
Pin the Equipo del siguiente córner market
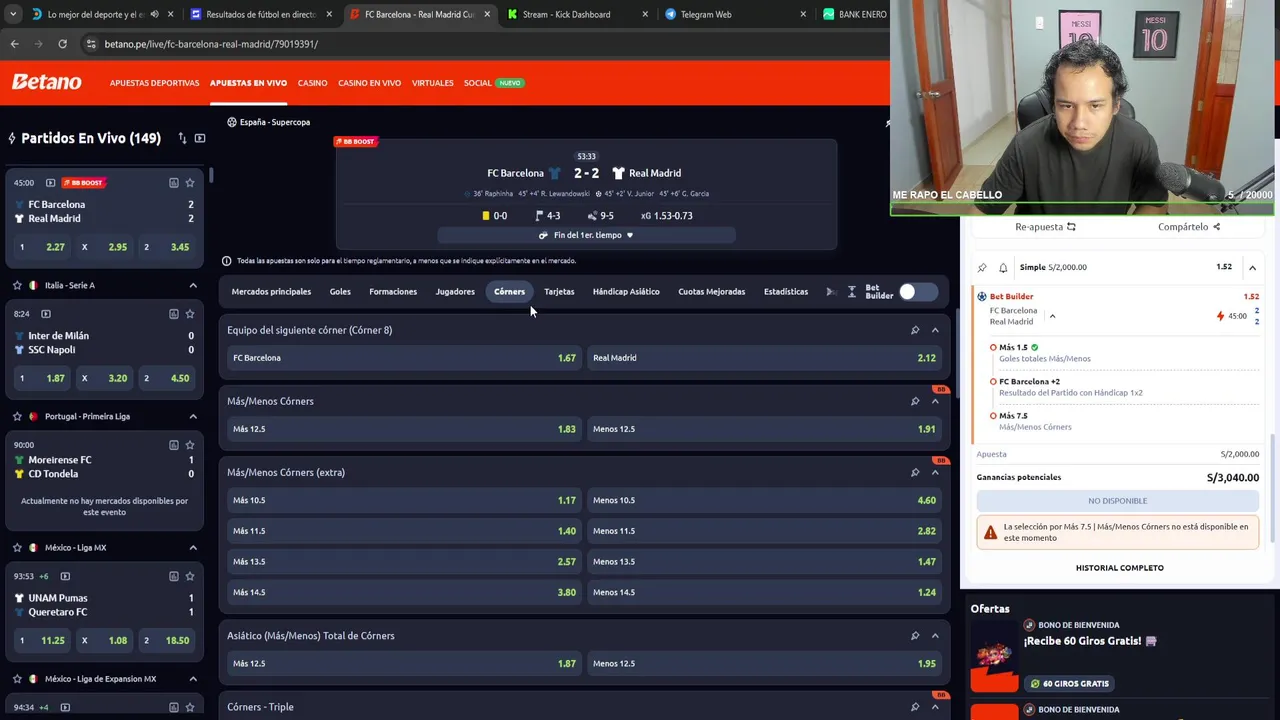click(x=915, y=330)
